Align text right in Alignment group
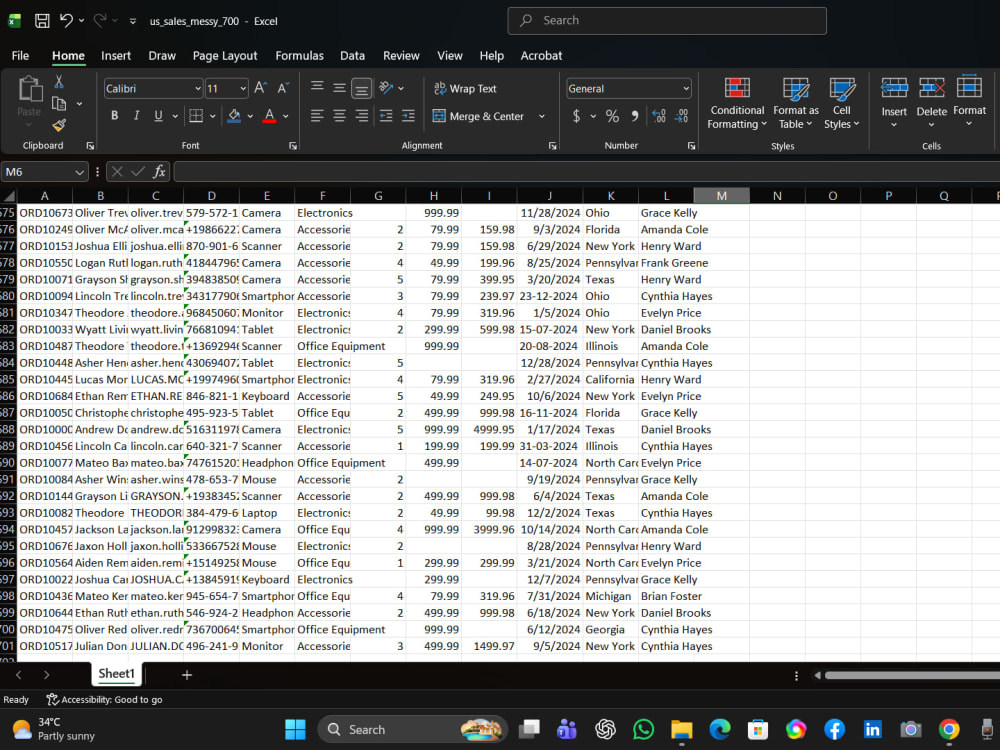The height and width of the screenshot is (750, 1000). tap(362, 116)
